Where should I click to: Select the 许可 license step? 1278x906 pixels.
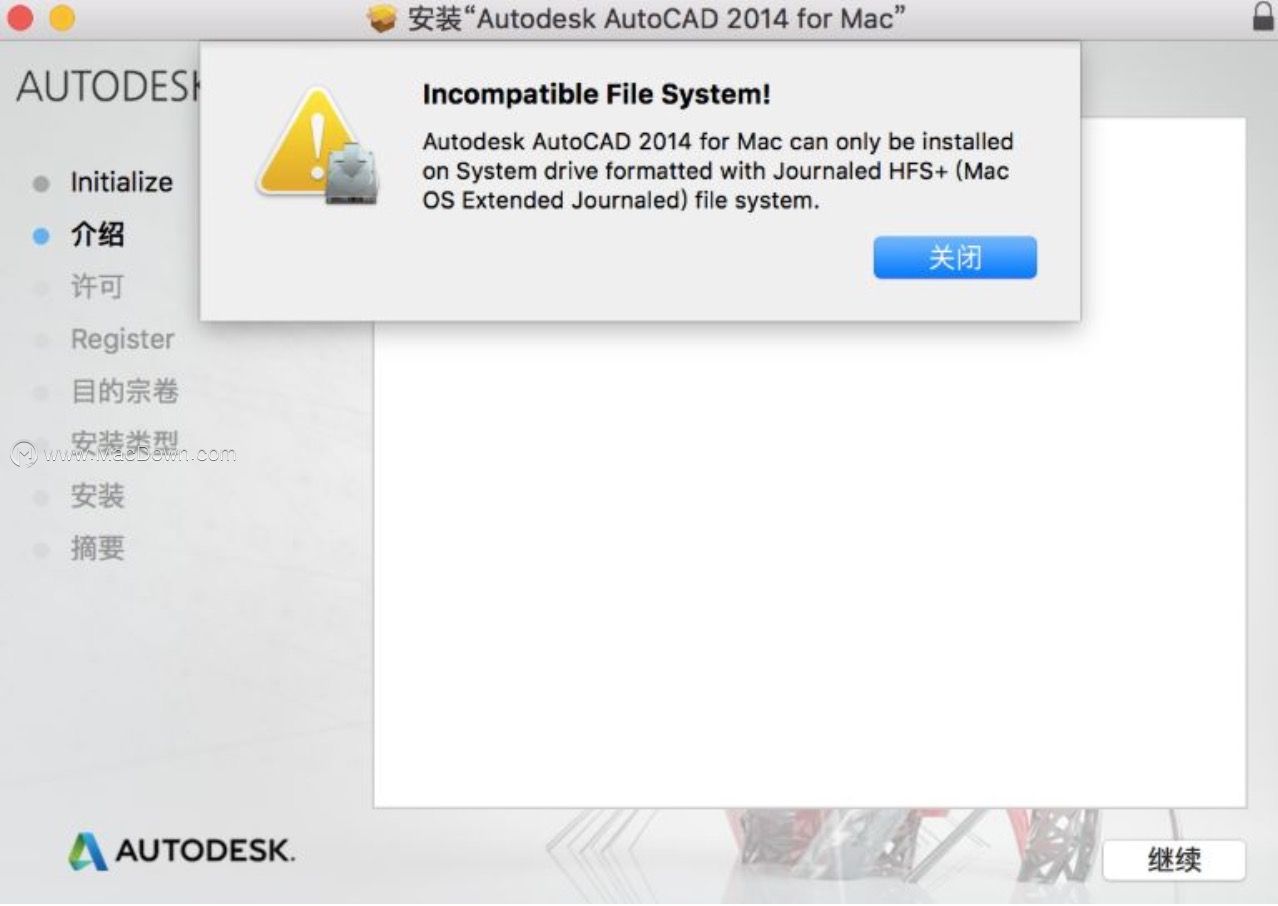97,287
